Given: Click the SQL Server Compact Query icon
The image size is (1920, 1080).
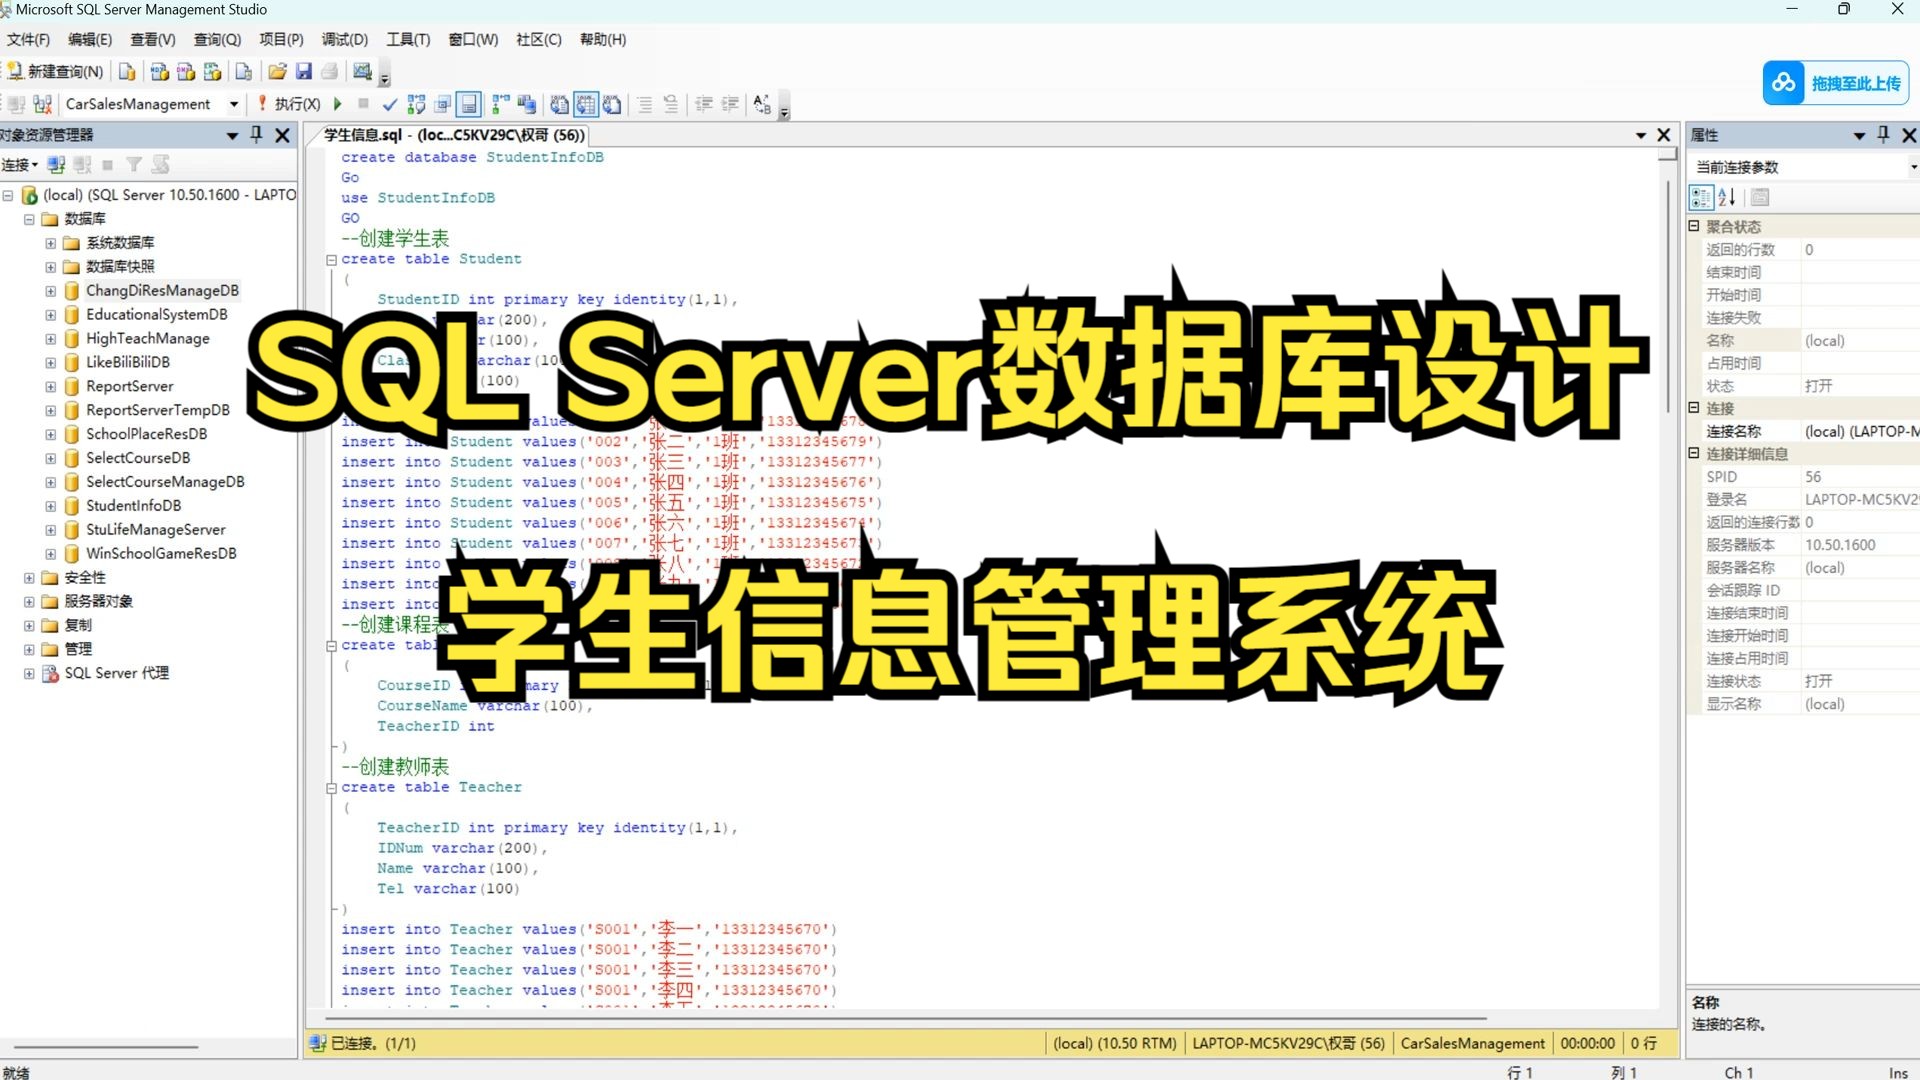Looking at the screenshot, I should pyautogui.click(x=243, y=71).
